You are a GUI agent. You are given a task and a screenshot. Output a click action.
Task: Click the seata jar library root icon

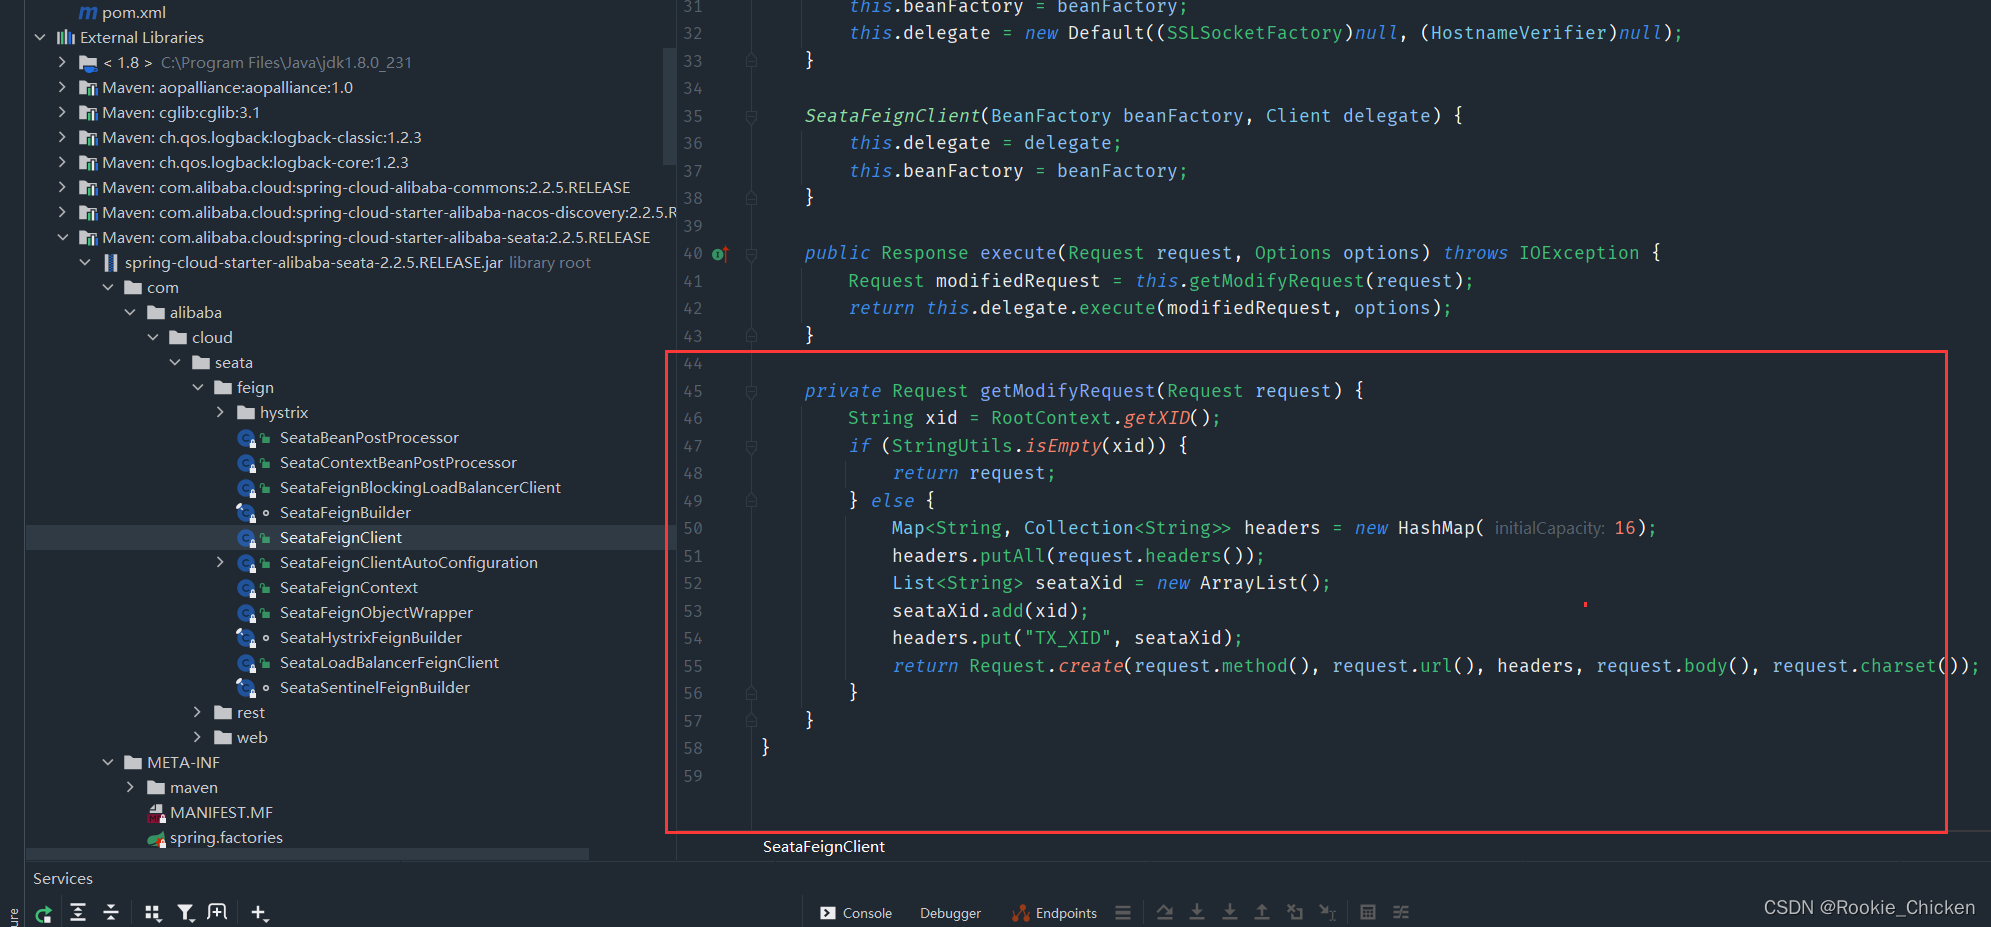[x=111, y=263]
